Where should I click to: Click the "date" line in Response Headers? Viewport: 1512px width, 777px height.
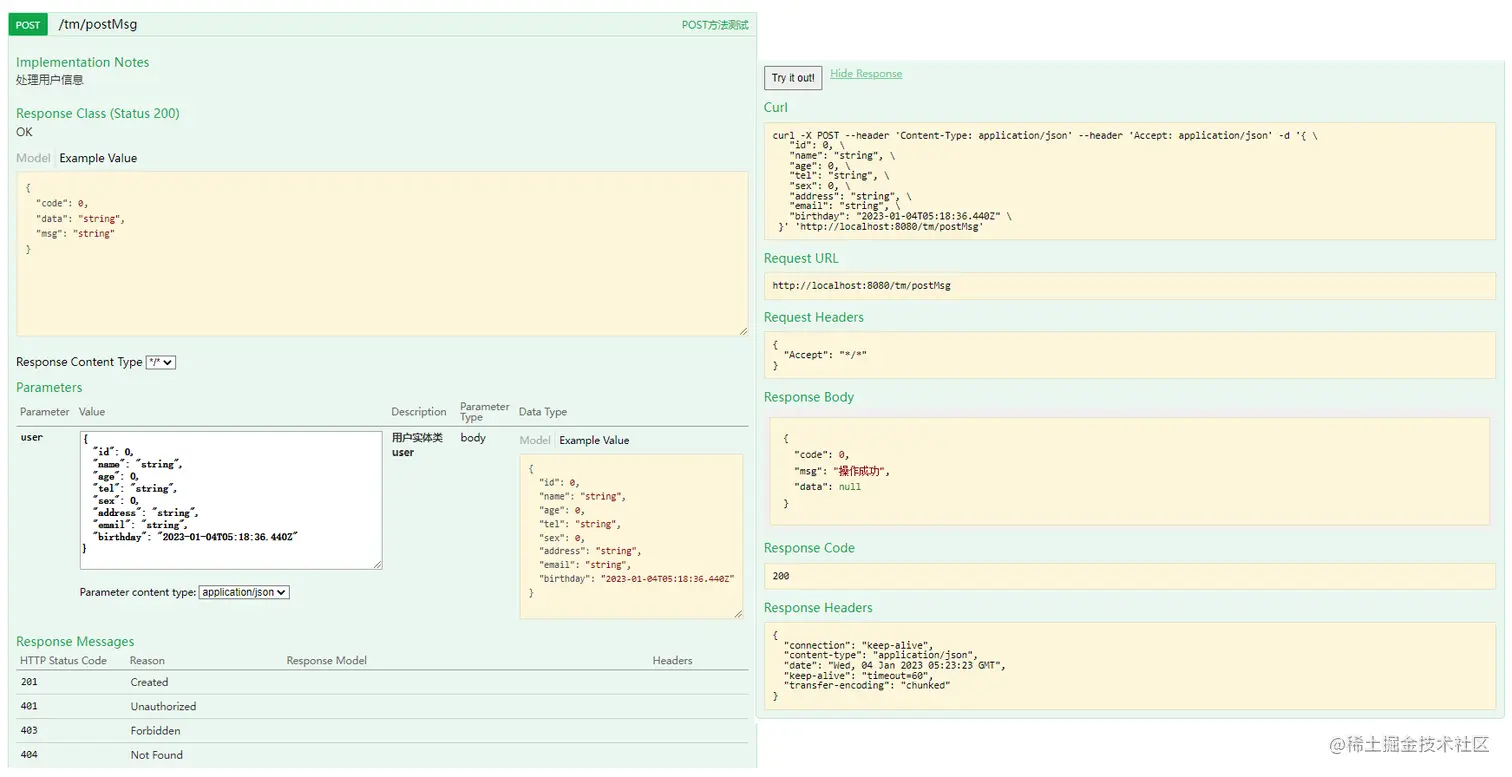click(x=895, y=666)
